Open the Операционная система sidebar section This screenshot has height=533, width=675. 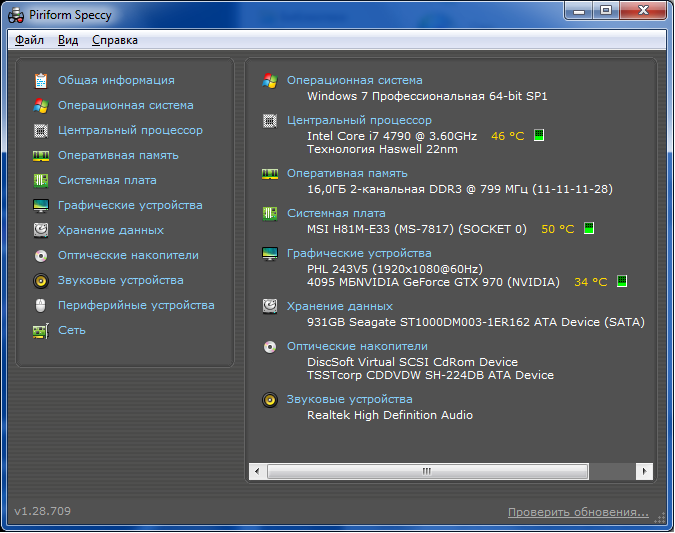[126, 105]
